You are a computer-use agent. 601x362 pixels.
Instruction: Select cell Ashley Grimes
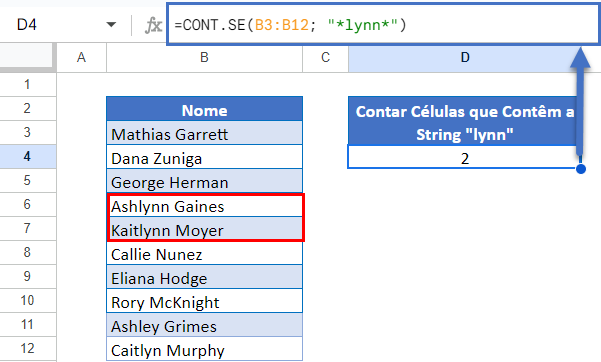pos(204,325)
